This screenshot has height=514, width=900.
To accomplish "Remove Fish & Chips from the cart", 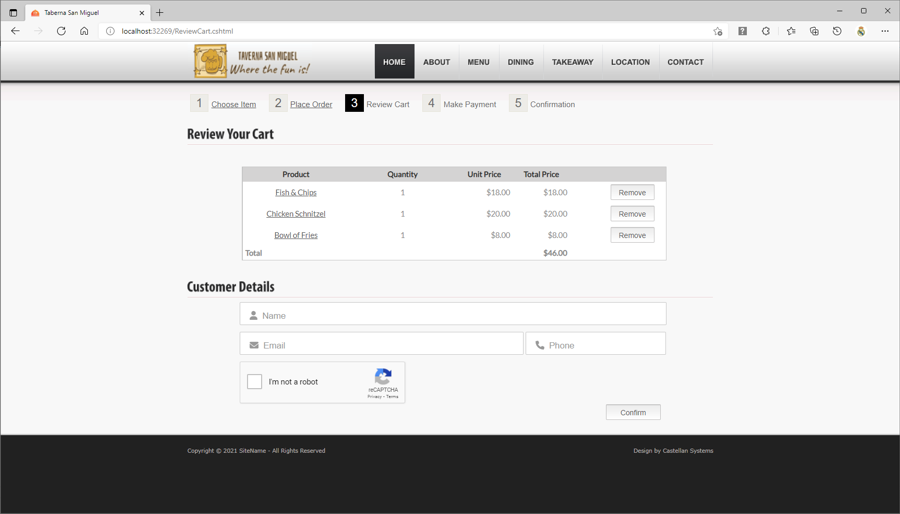I will [x=632, y=193].
